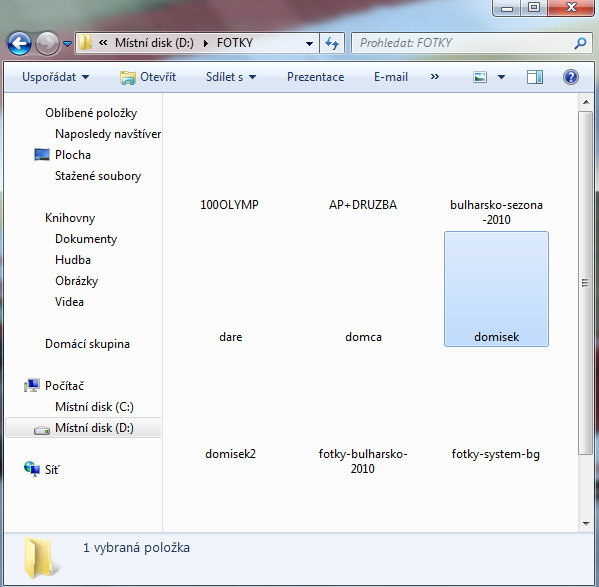Click the Počítač computer icon
The width and height of the screenshot is (599, 587).
pos(32,385)
